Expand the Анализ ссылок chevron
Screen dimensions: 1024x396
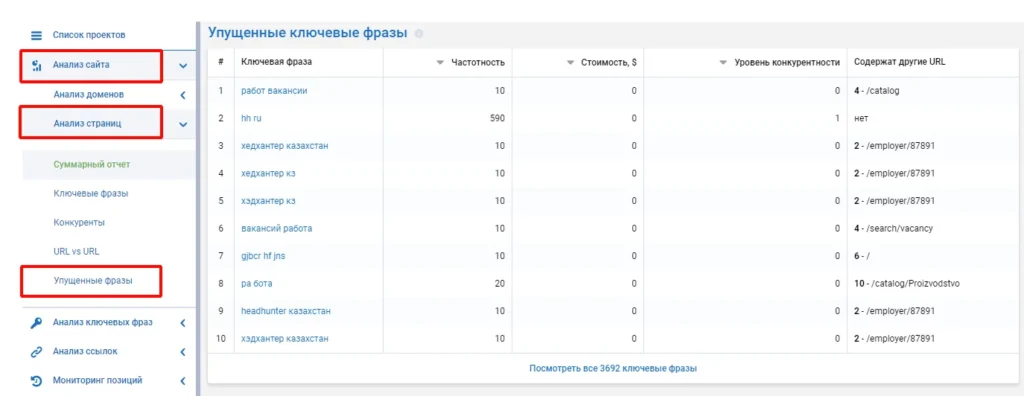[x=183, y=352]
